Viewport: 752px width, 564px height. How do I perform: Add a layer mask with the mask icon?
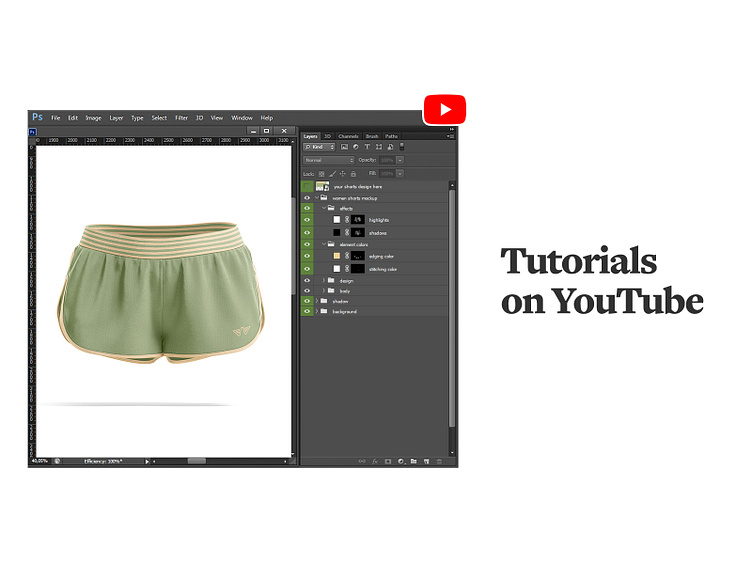point(387,461)
